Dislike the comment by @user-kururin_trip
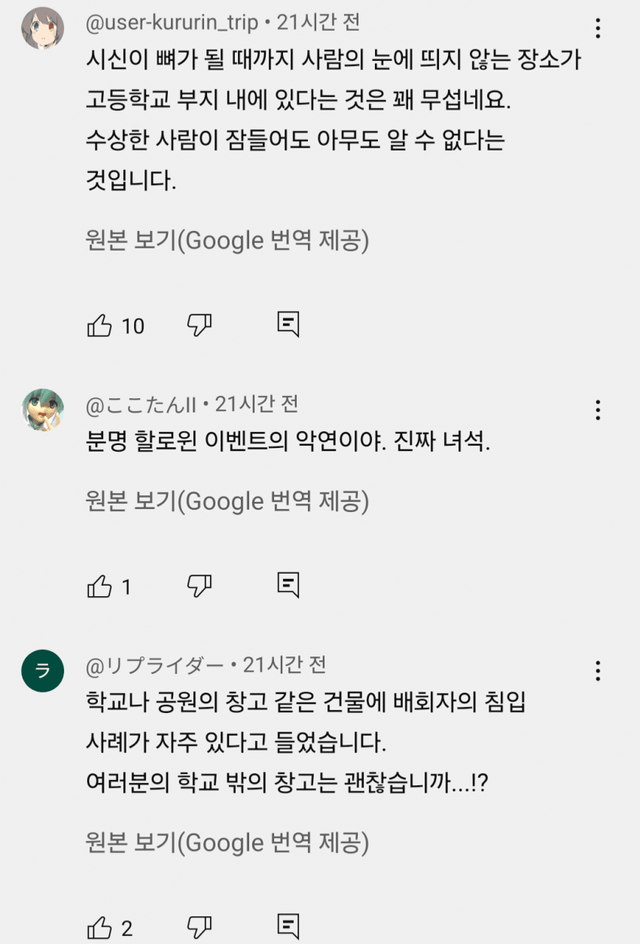 (x=199, y=325)
